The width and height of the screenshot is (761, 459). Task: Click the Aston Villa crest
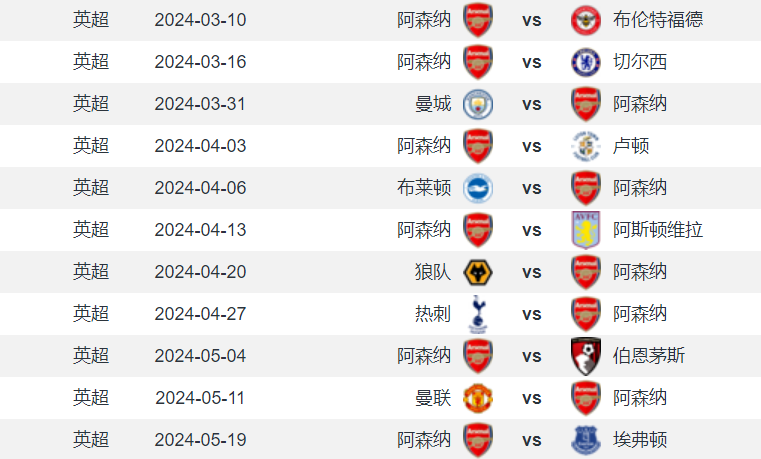585,230
